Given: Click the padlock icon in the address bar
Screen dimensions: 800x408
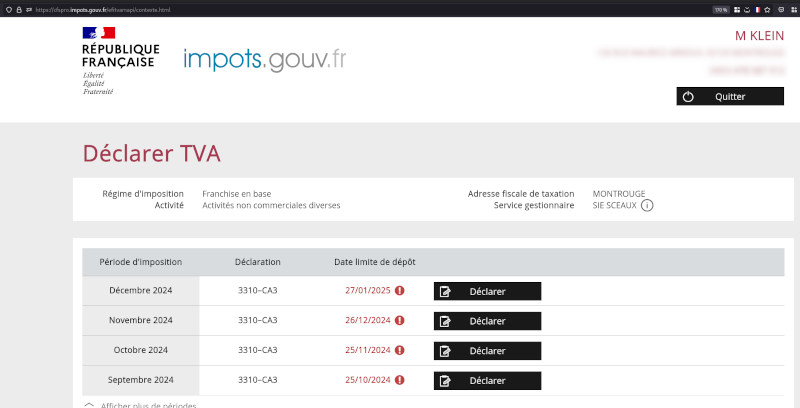Looking at the screenshot, I should click(18, 9).
